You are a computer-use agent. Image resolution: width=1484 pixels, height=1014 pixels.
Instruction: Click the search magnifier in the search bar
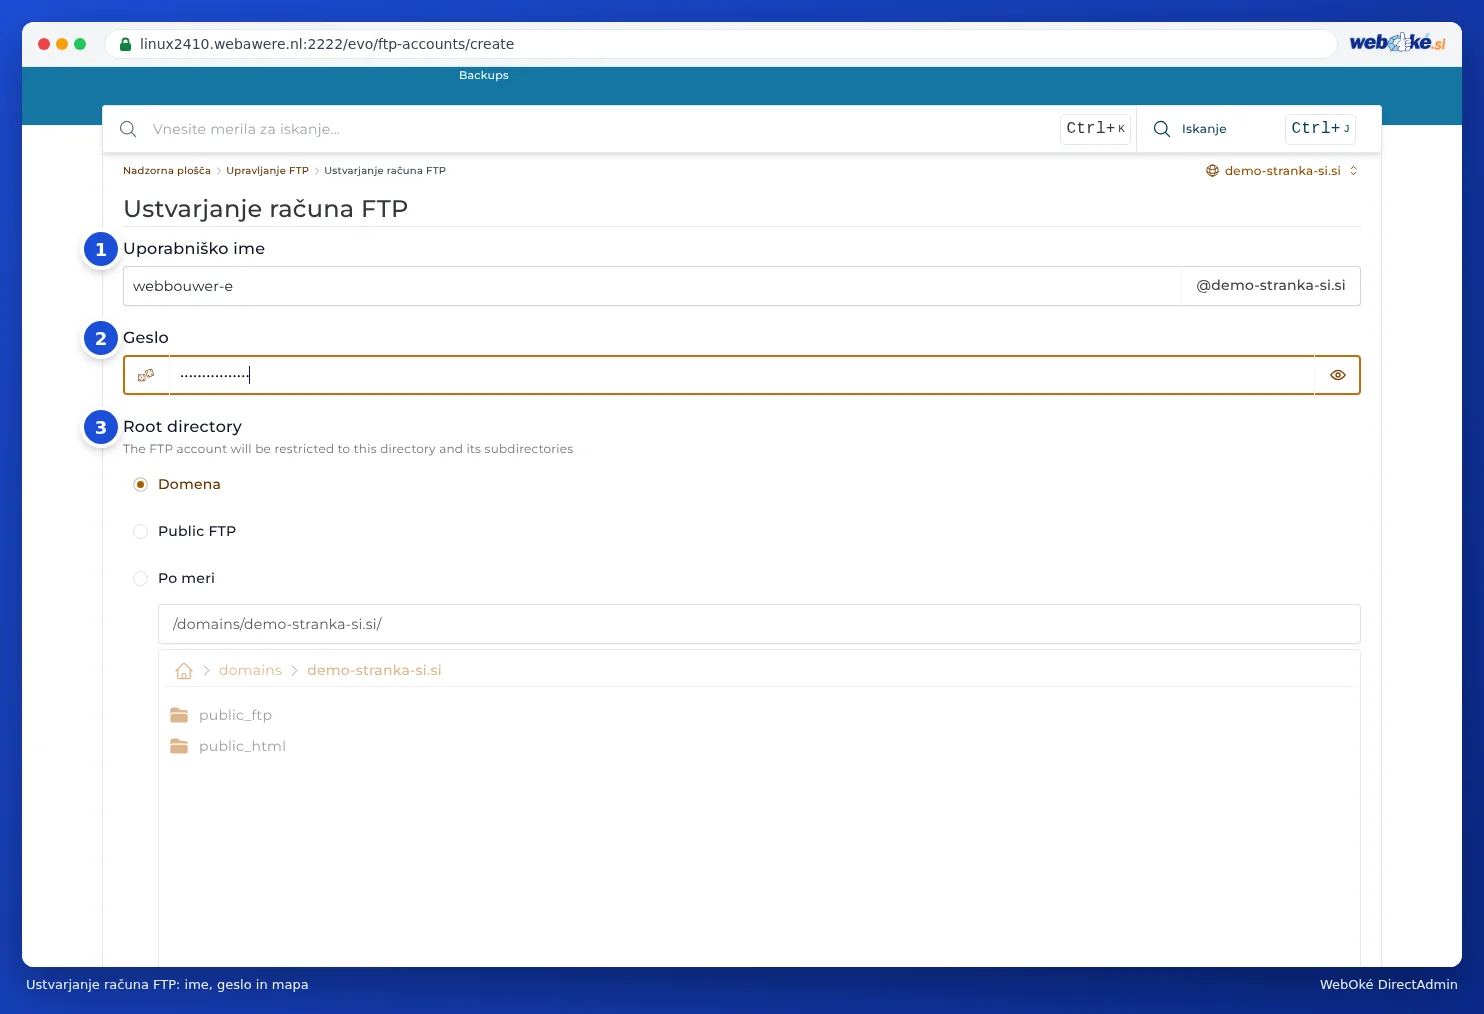click(128, 129)
